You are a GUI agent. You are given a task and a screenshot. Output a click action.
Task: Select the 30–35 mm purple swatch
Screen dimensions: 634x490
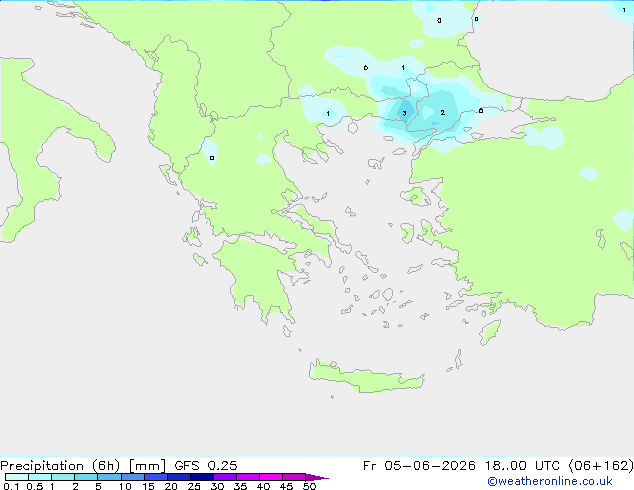[224, 477]
